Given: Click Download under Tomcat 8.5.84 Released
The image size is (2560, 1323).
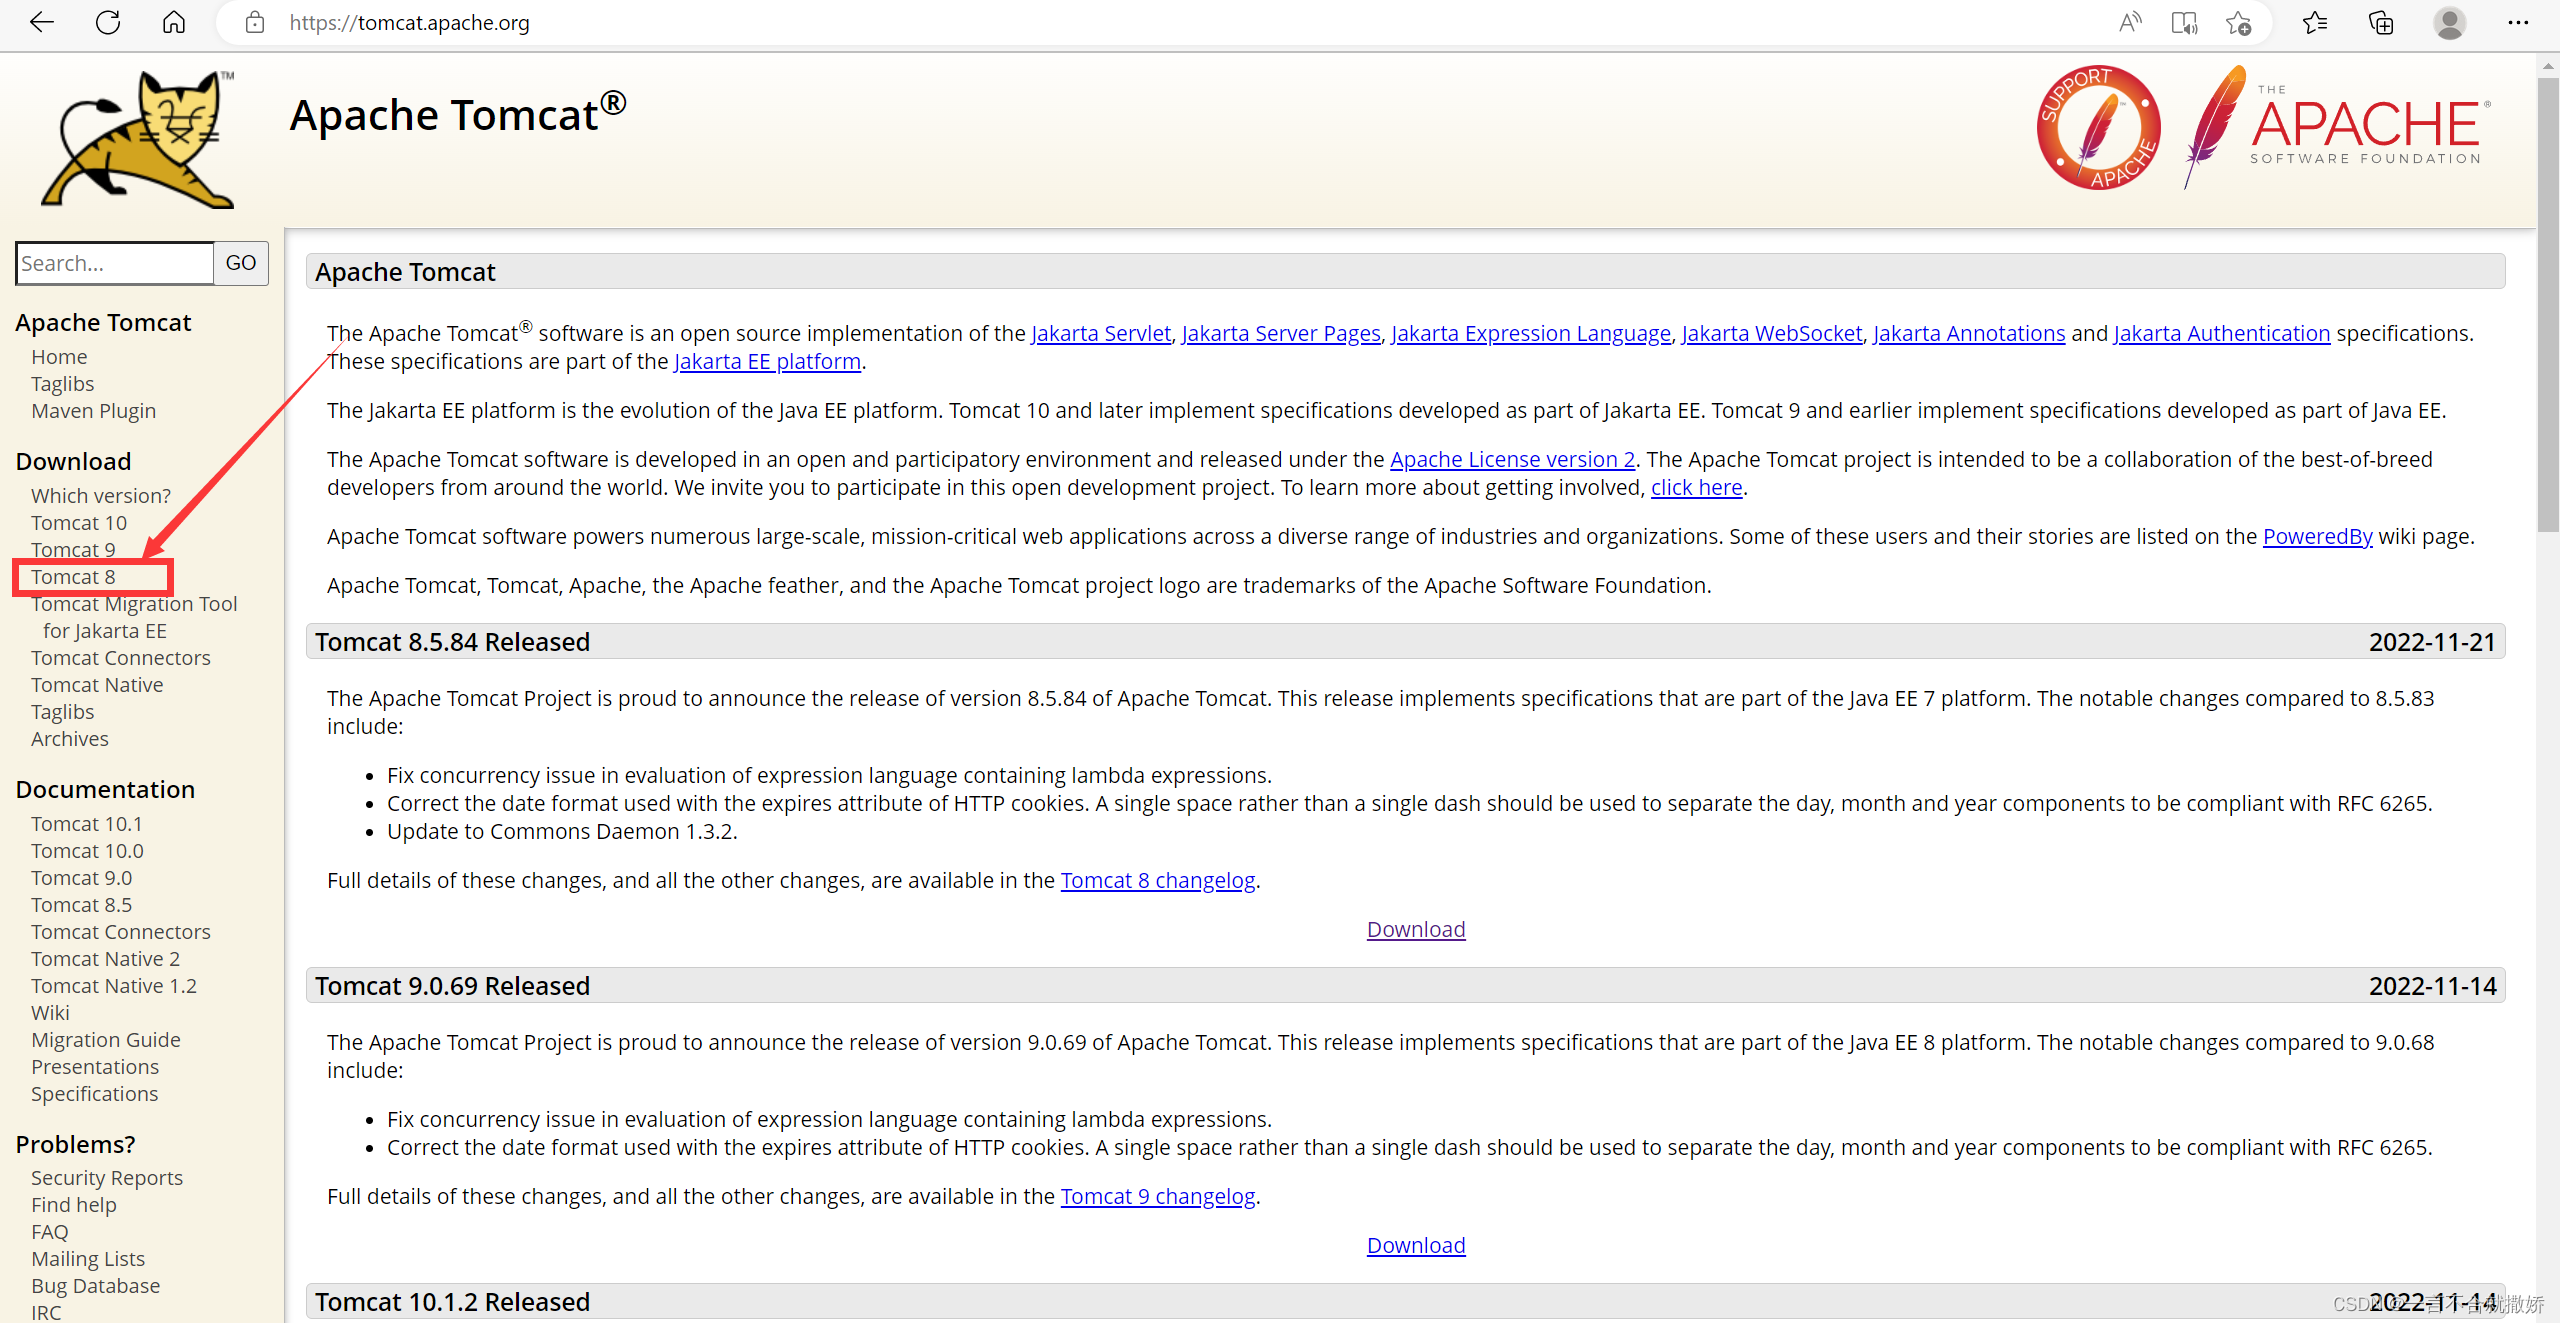Looking at the screenshot, I should [x=1416, y=929].
